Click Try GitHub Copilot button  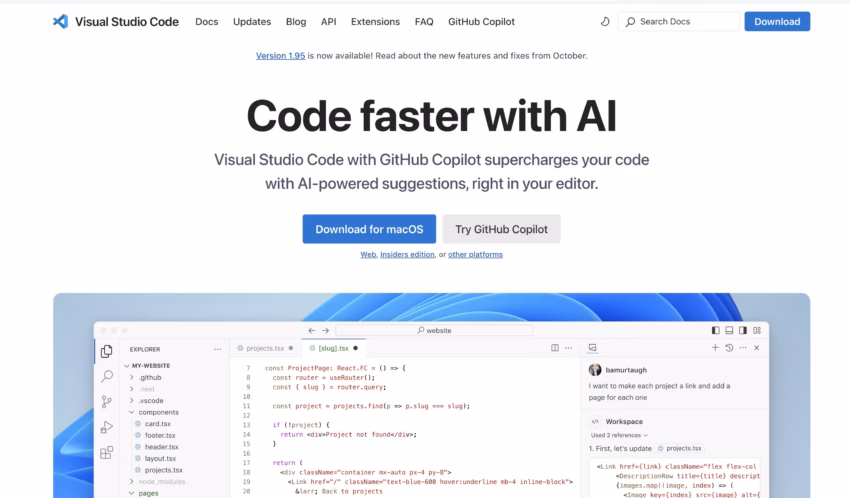[501, 229]
